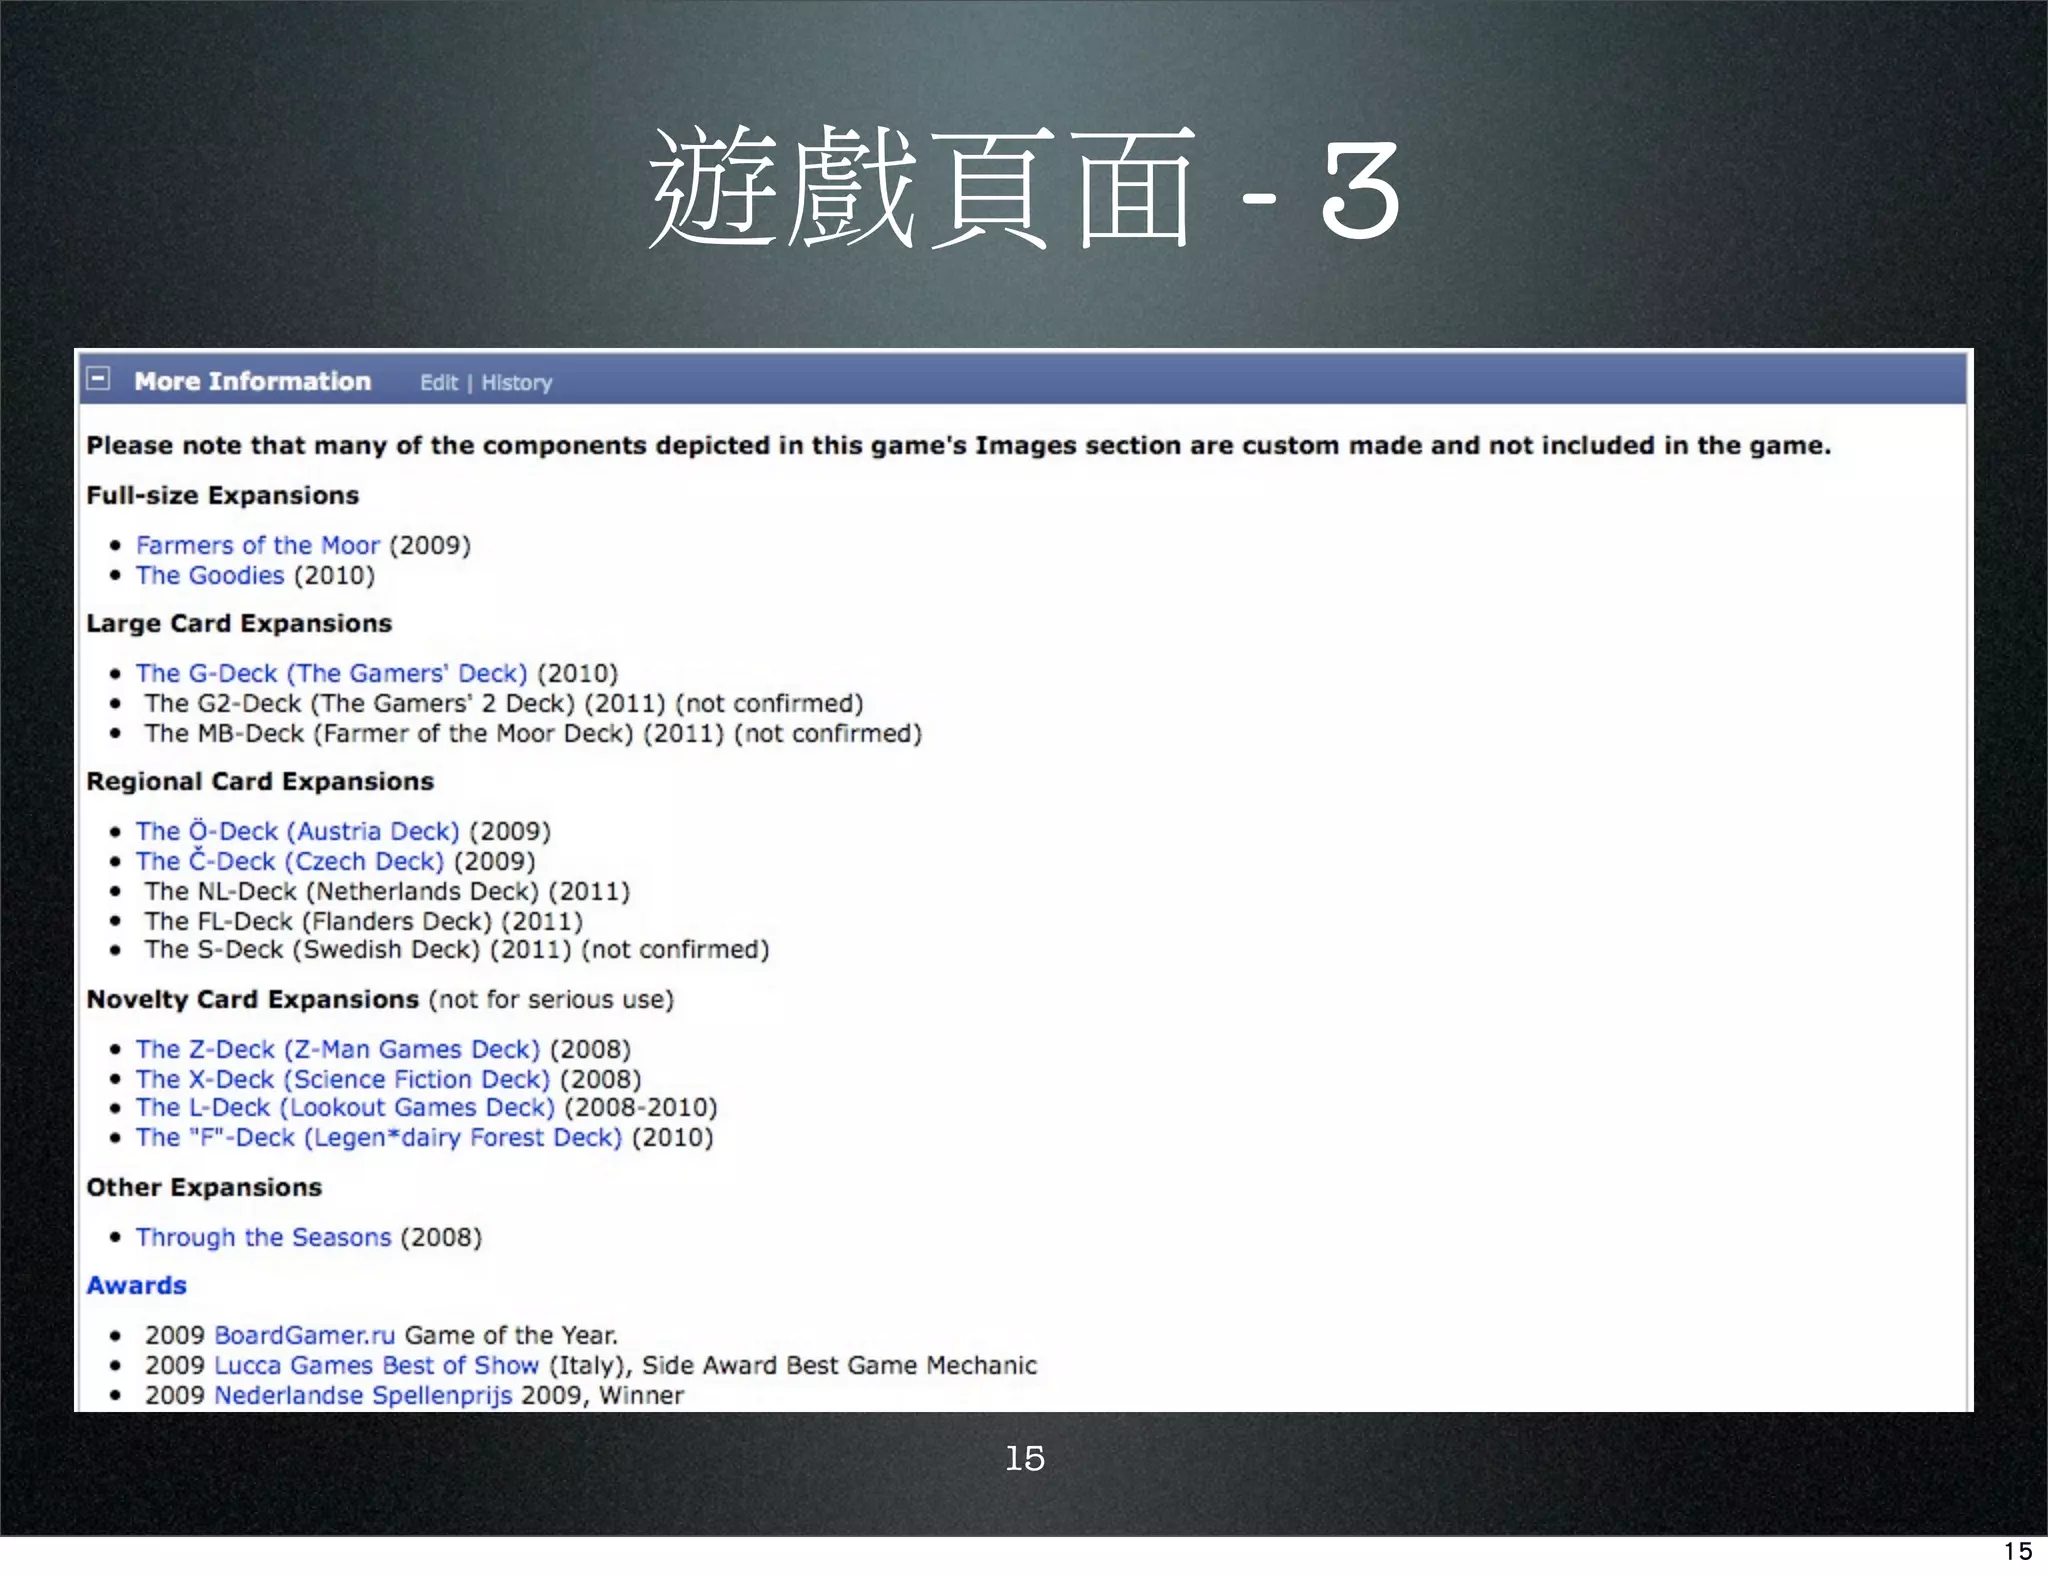Screen dimensions: 2048x1576
Task: Click the Edit link in header
Action: [x=438, y=383]
